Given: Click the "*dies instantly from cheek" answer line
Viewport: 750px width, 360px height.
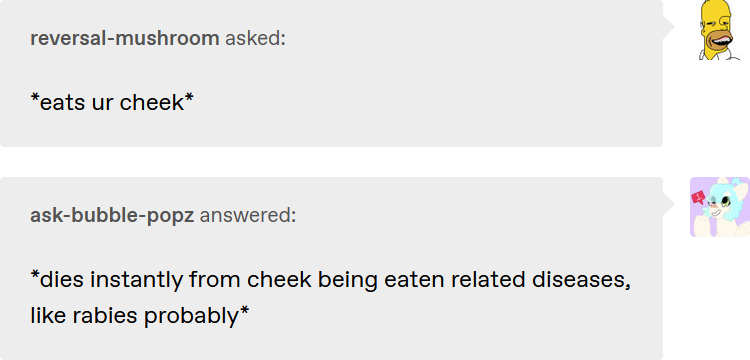Looking at the screenshot, I should pos(331,280).
